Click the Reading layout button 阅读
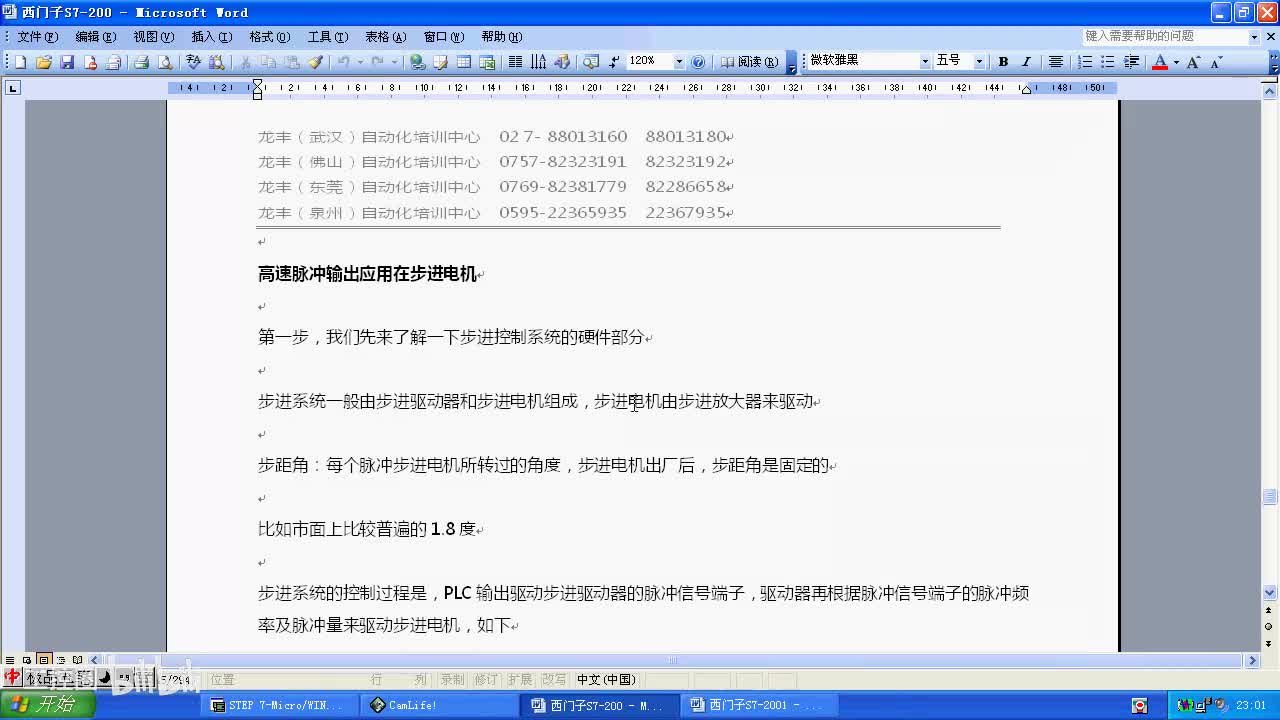This screenshot has height=720, width=1280. 749,62
